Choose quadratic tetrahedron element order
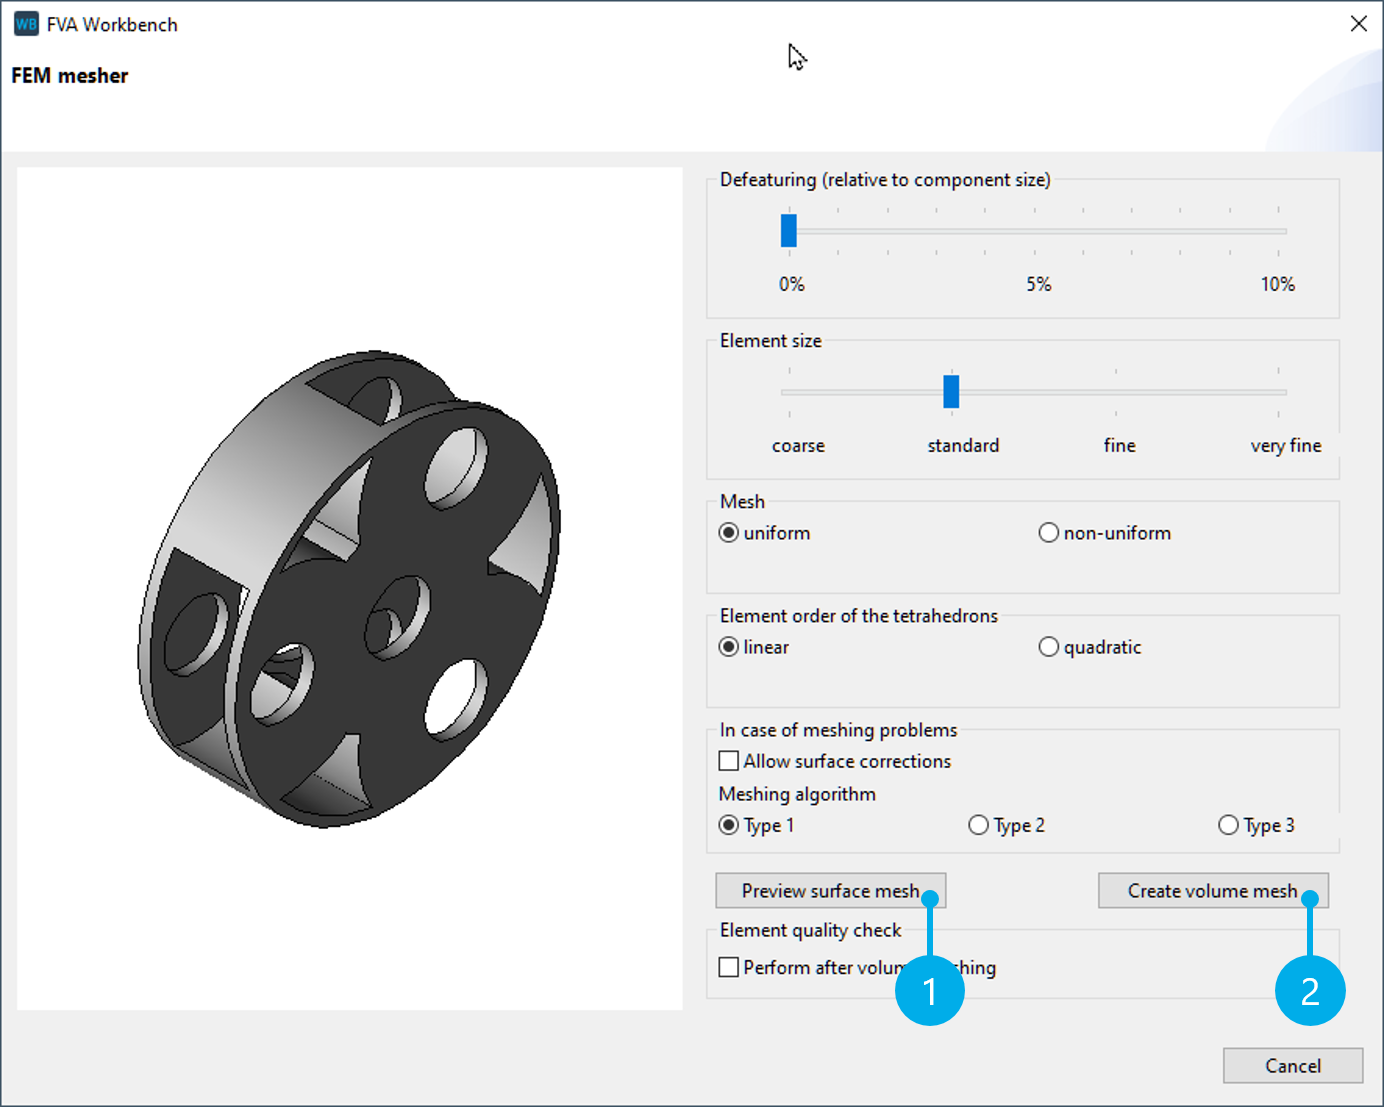 pos(1049,647)
